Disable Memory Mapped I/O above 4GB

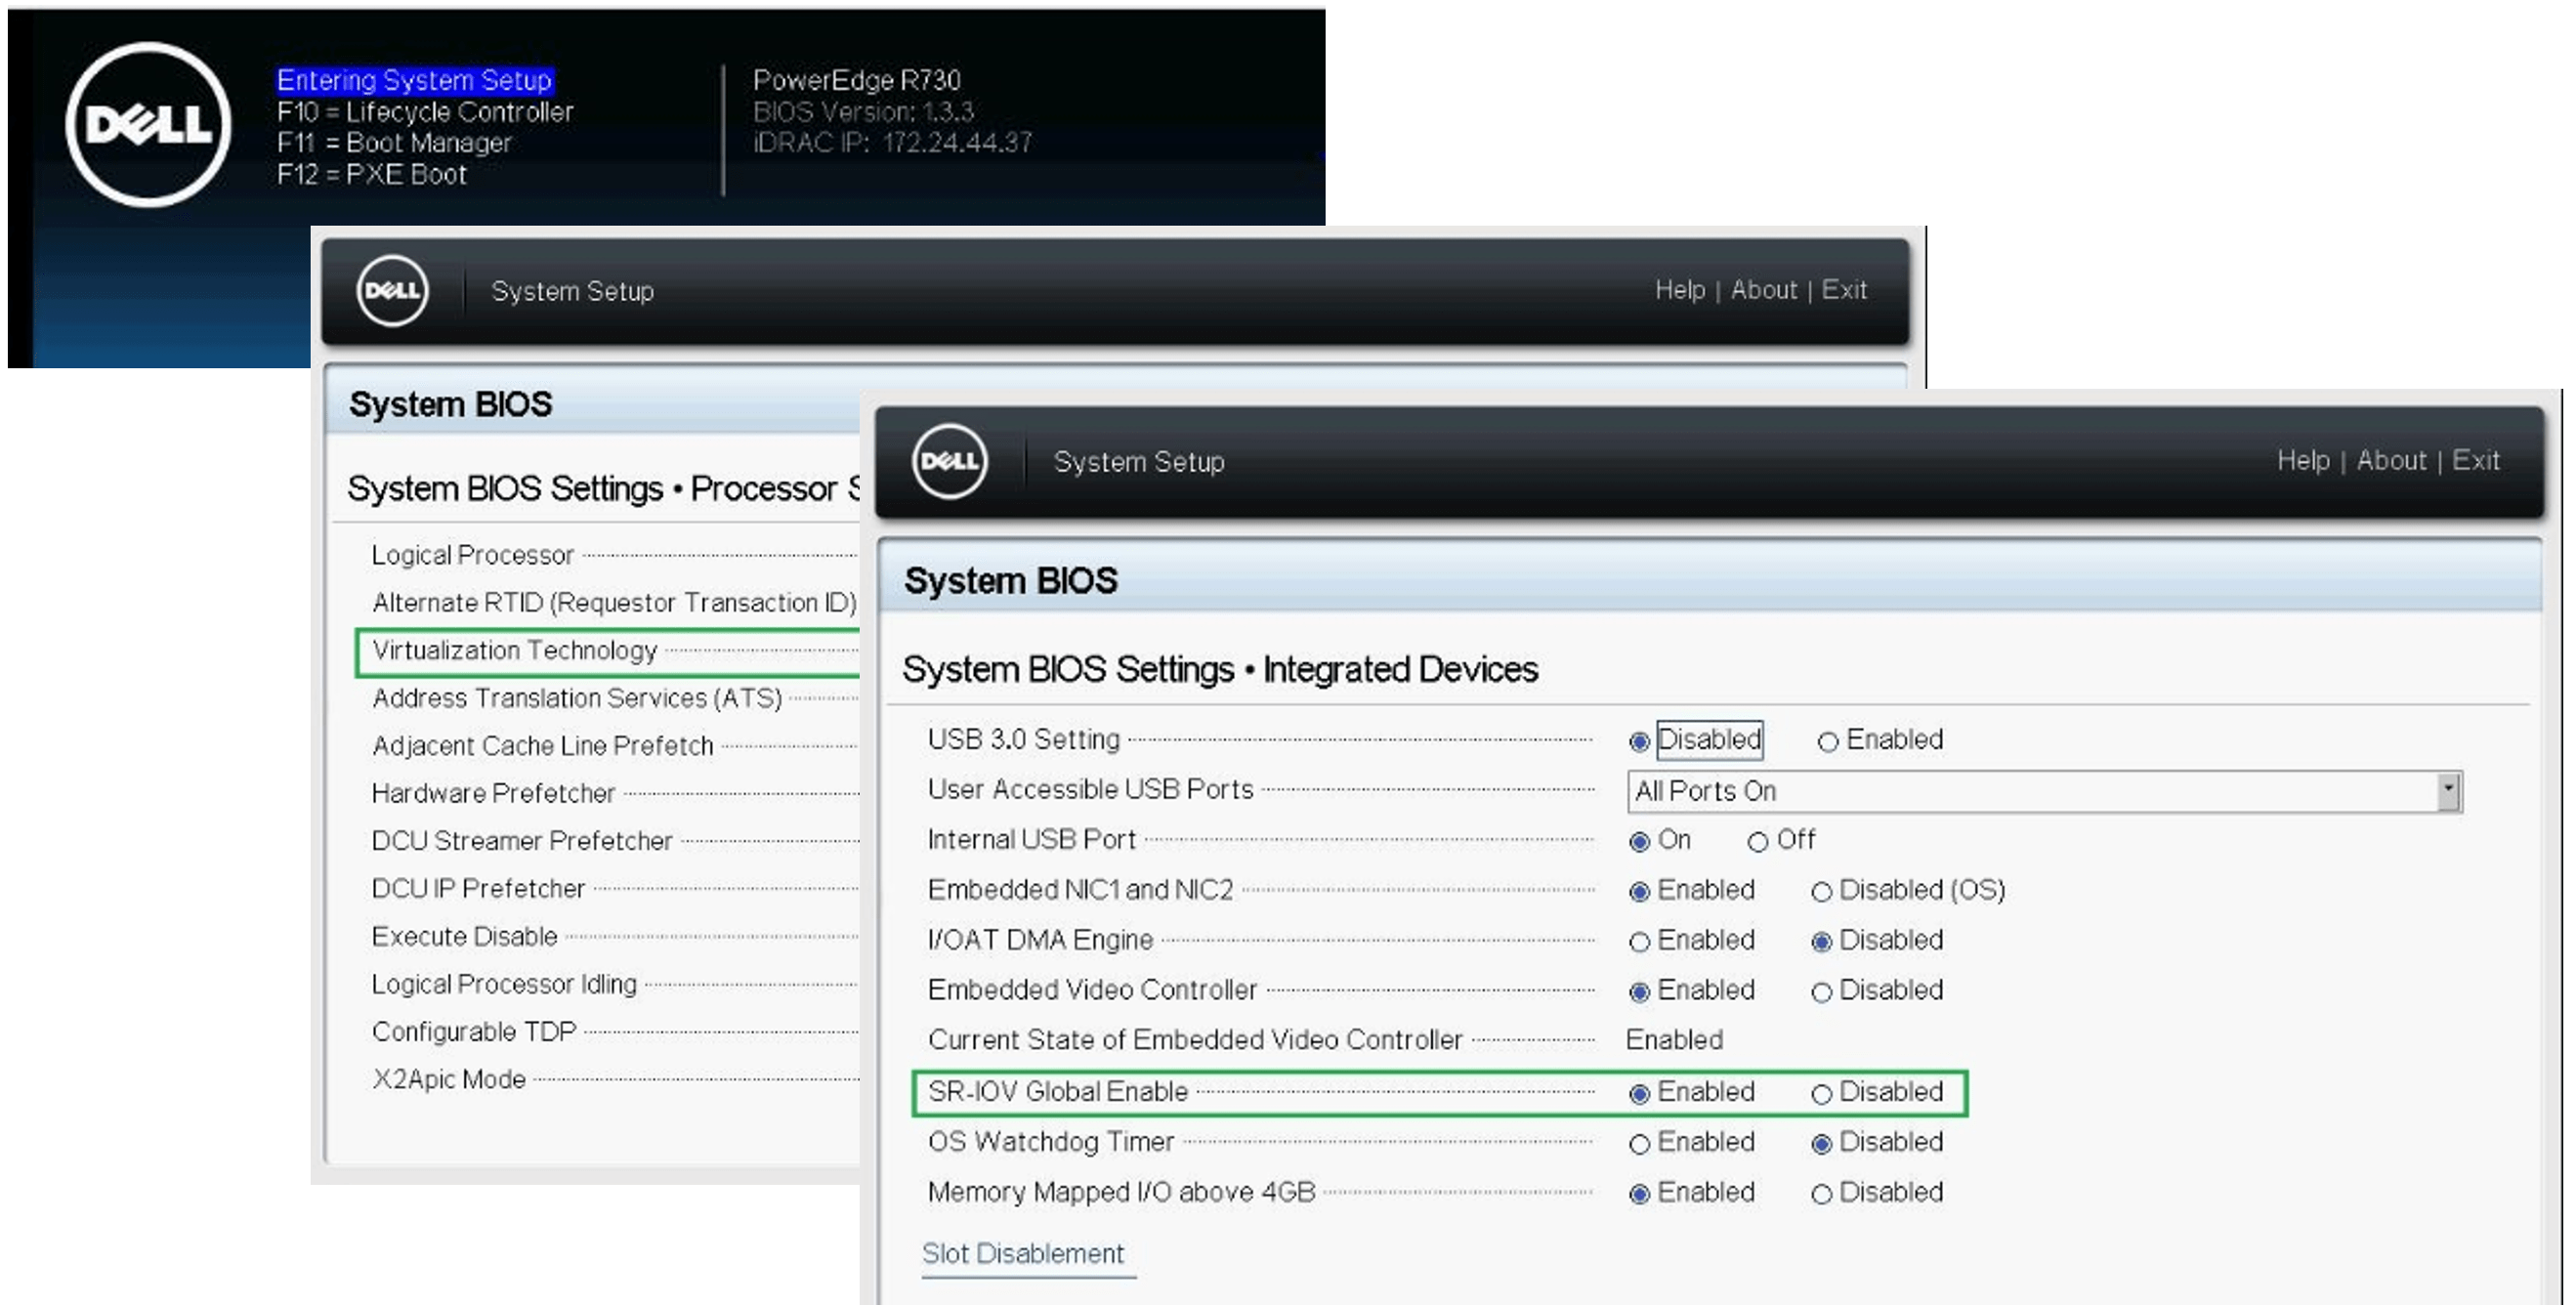tap(1821, 1194)
